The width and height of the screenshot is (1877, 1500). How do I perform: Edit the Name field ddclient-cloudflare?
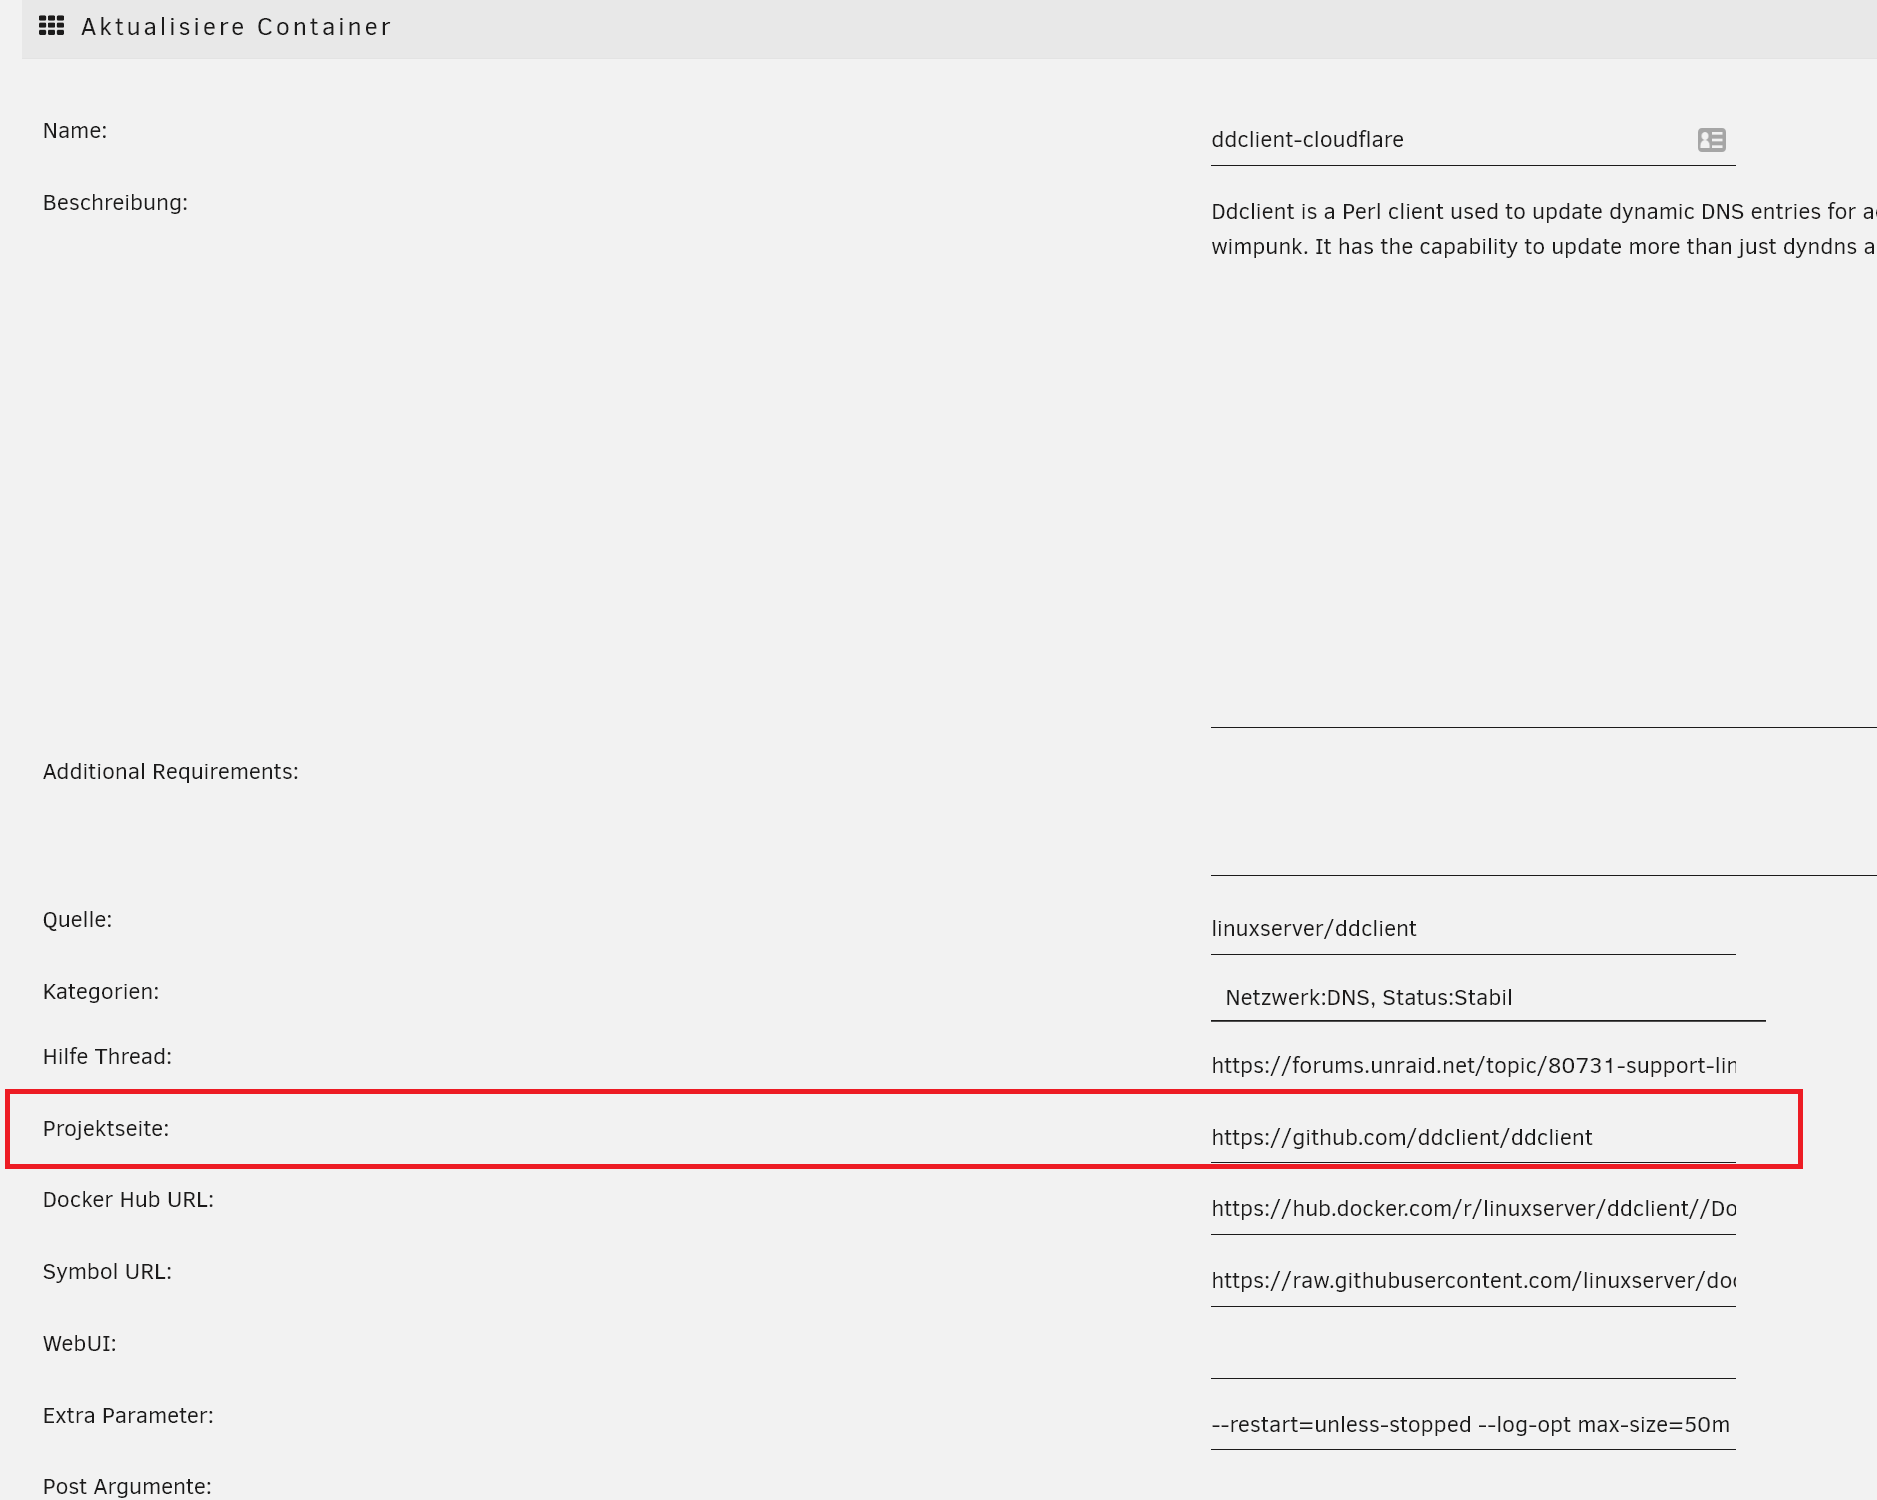(x=1472, y=140)
